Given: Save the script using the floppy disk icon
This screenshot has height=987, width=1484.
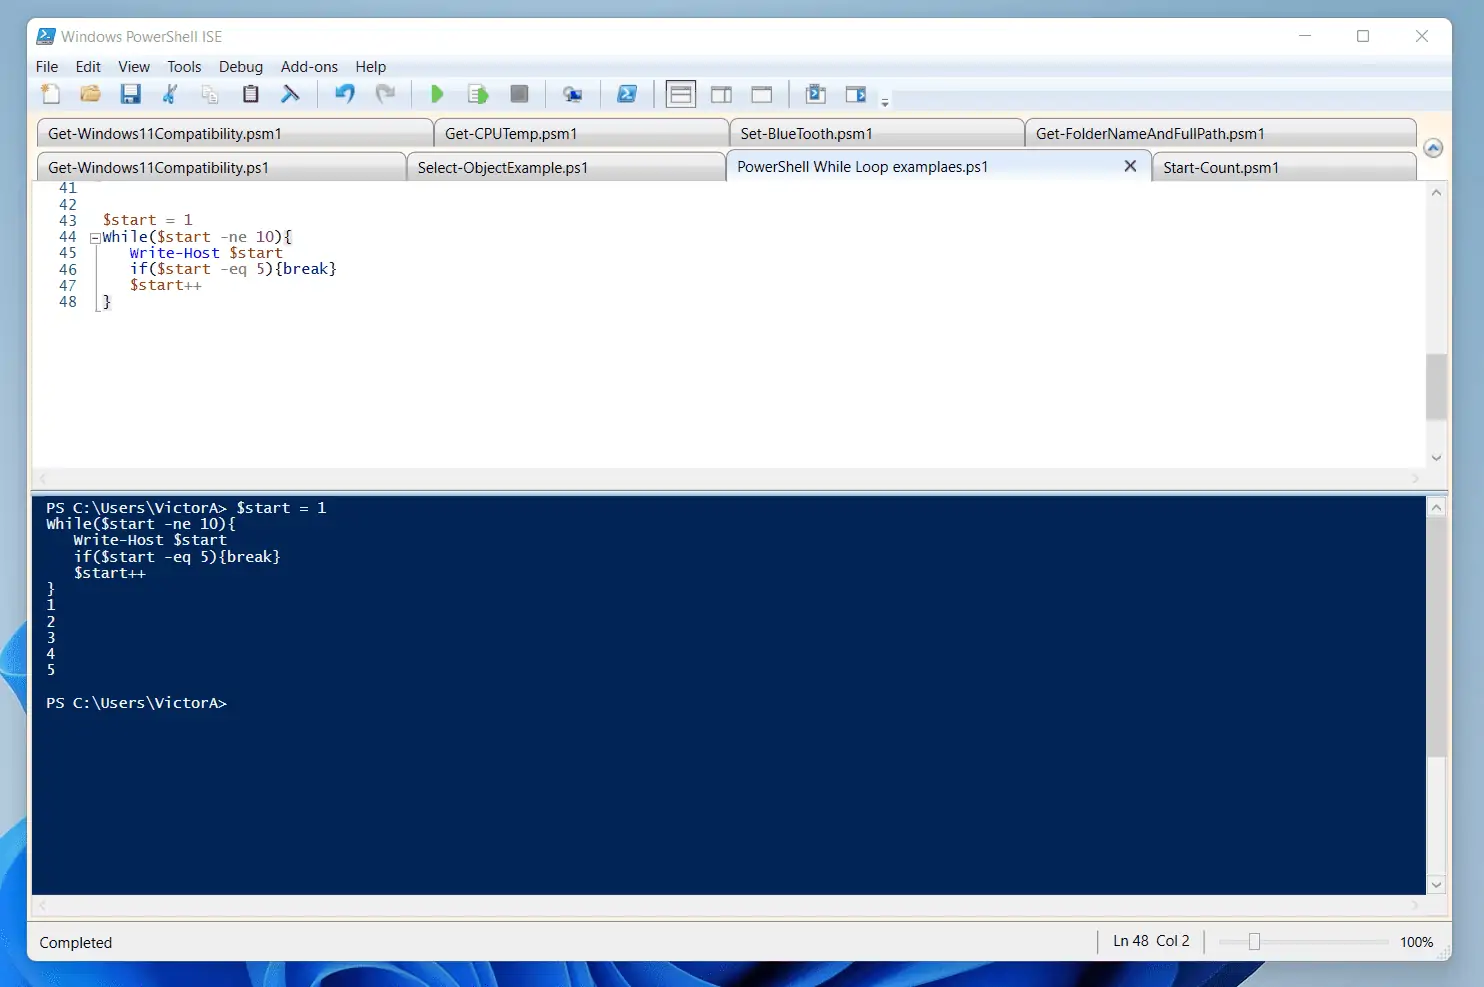Looking at the screenshot, I should pyautogui.click(x=130, y=94).
